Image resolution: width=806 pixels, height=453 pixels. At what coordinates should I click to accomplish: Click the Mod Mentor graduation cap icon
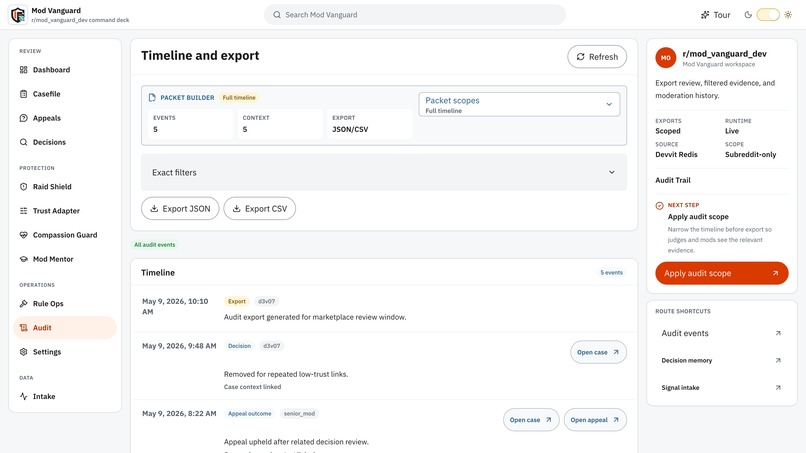(24, 259)
